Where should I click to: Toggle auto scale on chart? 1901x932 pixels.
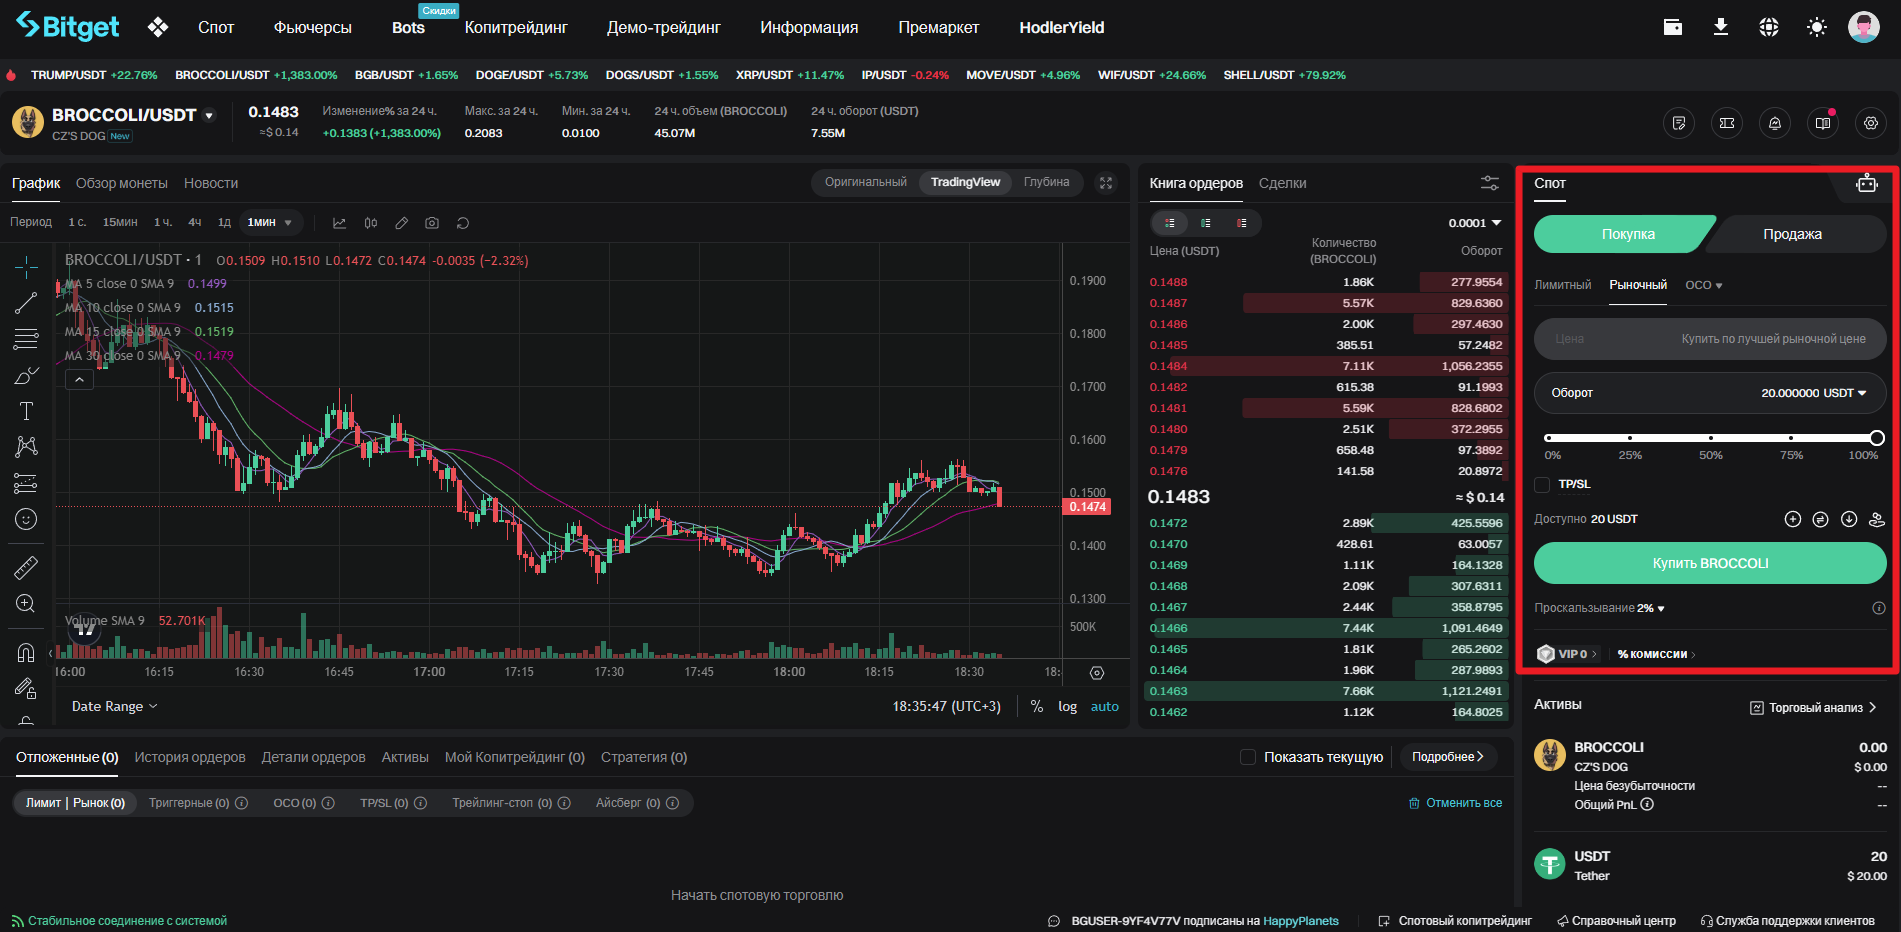(x=1105, y=707)
